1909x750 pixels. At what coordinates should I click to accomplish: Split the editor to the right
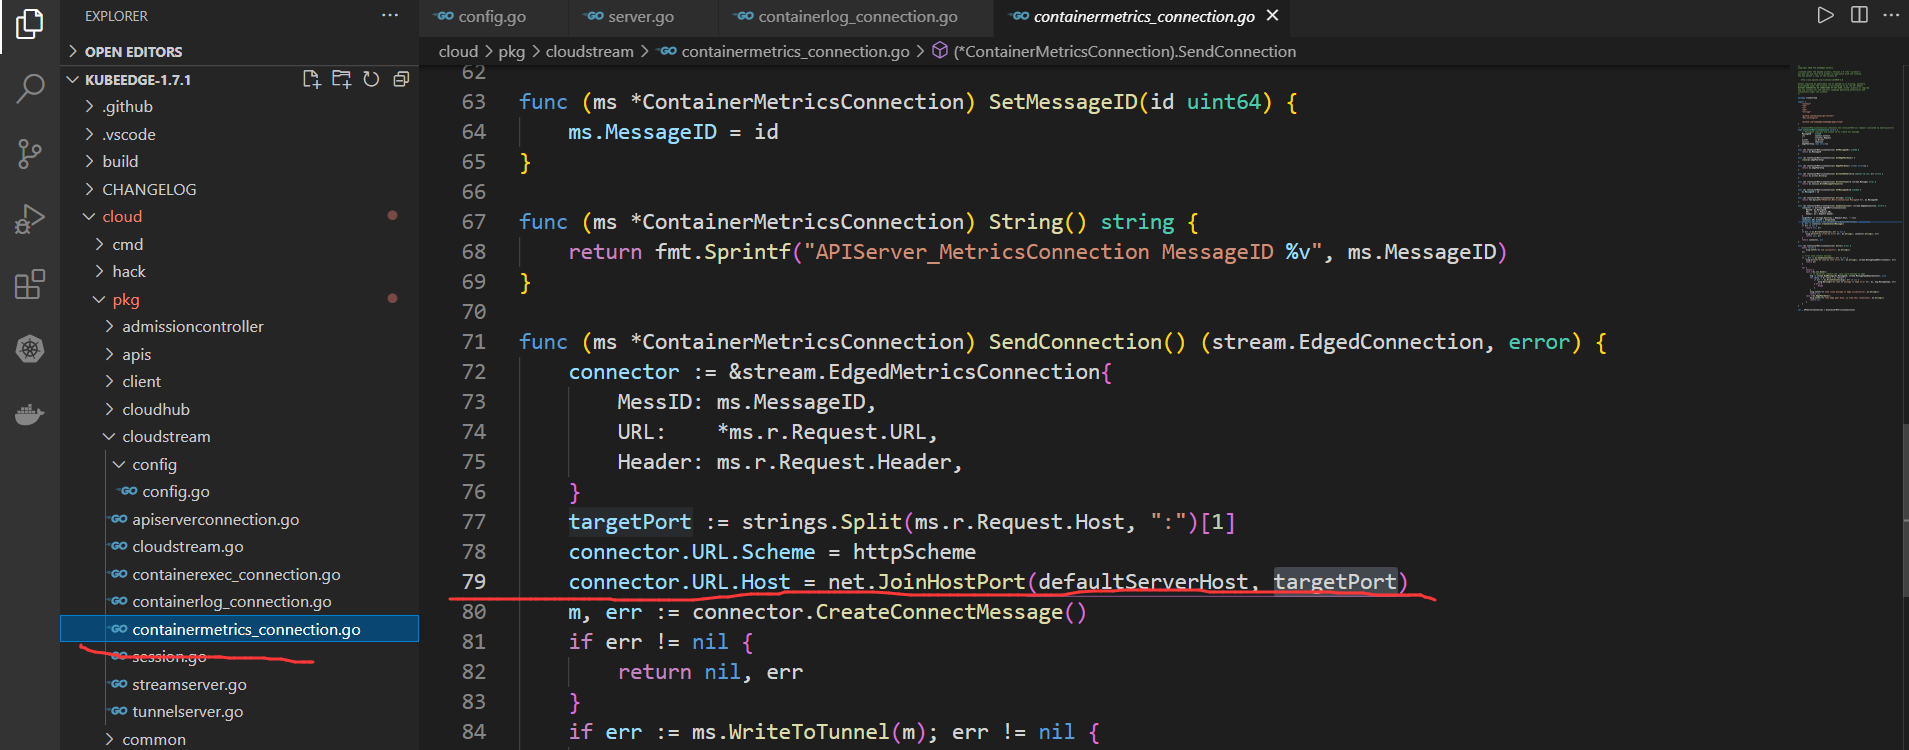click(x=1859, y=15)
